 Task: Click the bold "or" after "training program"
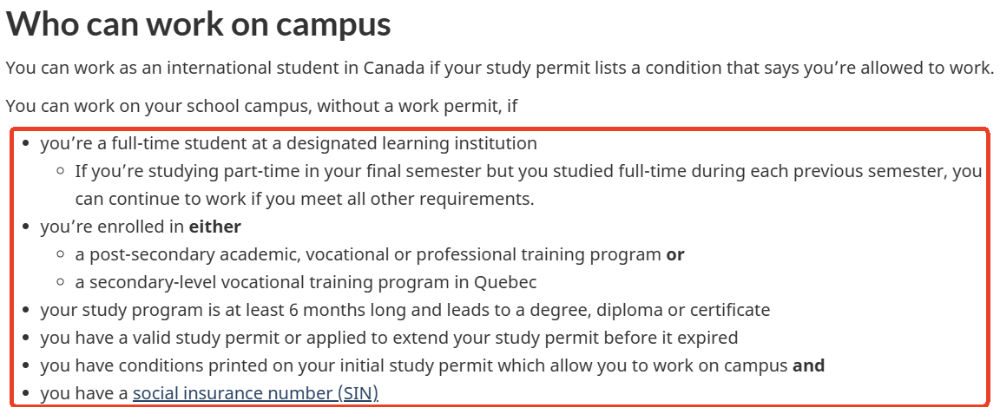point(675,254)
